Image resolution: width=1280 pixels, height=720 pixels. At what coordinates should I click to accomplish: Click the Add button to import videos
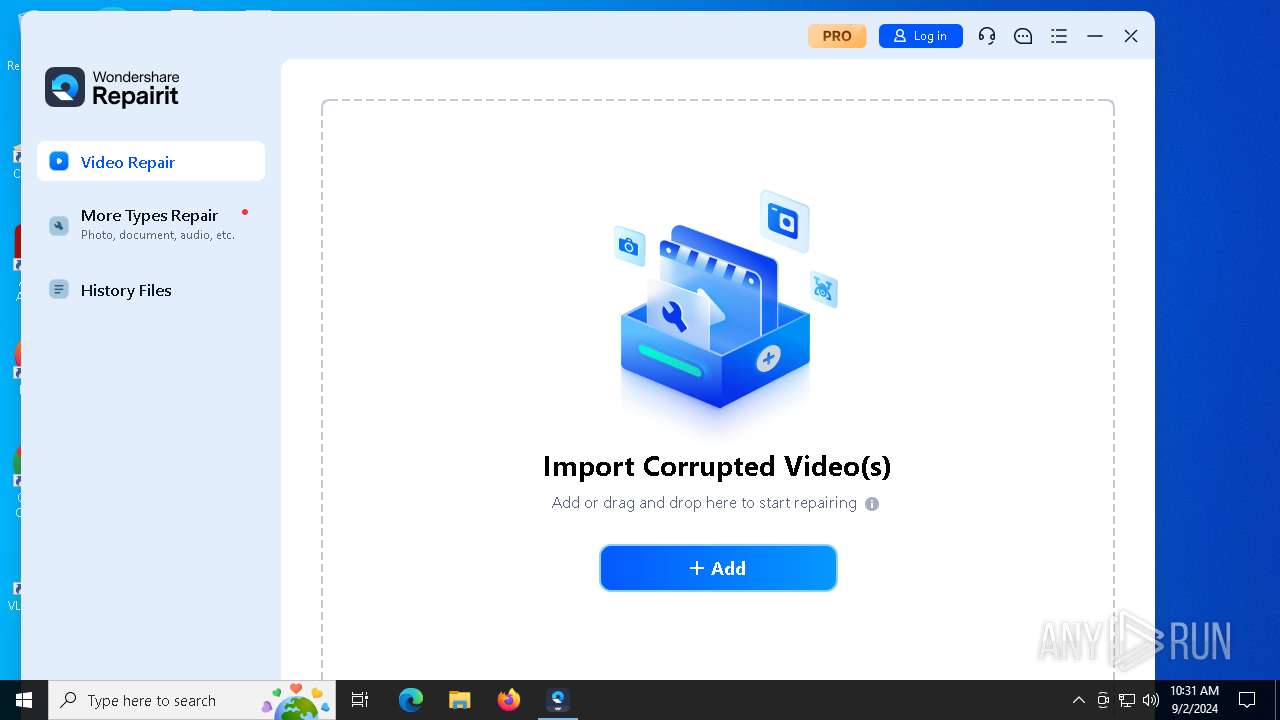718,568
